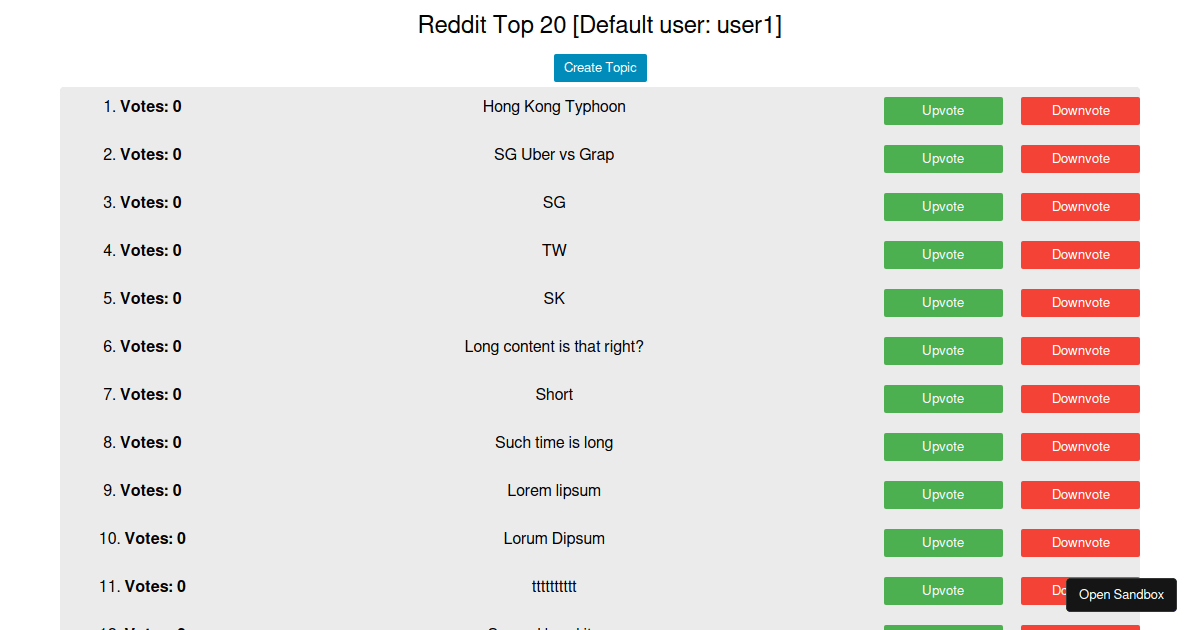The image size is (1200, 630).
Task: Upvote the Short topic
Action: (x=943, y=399)
